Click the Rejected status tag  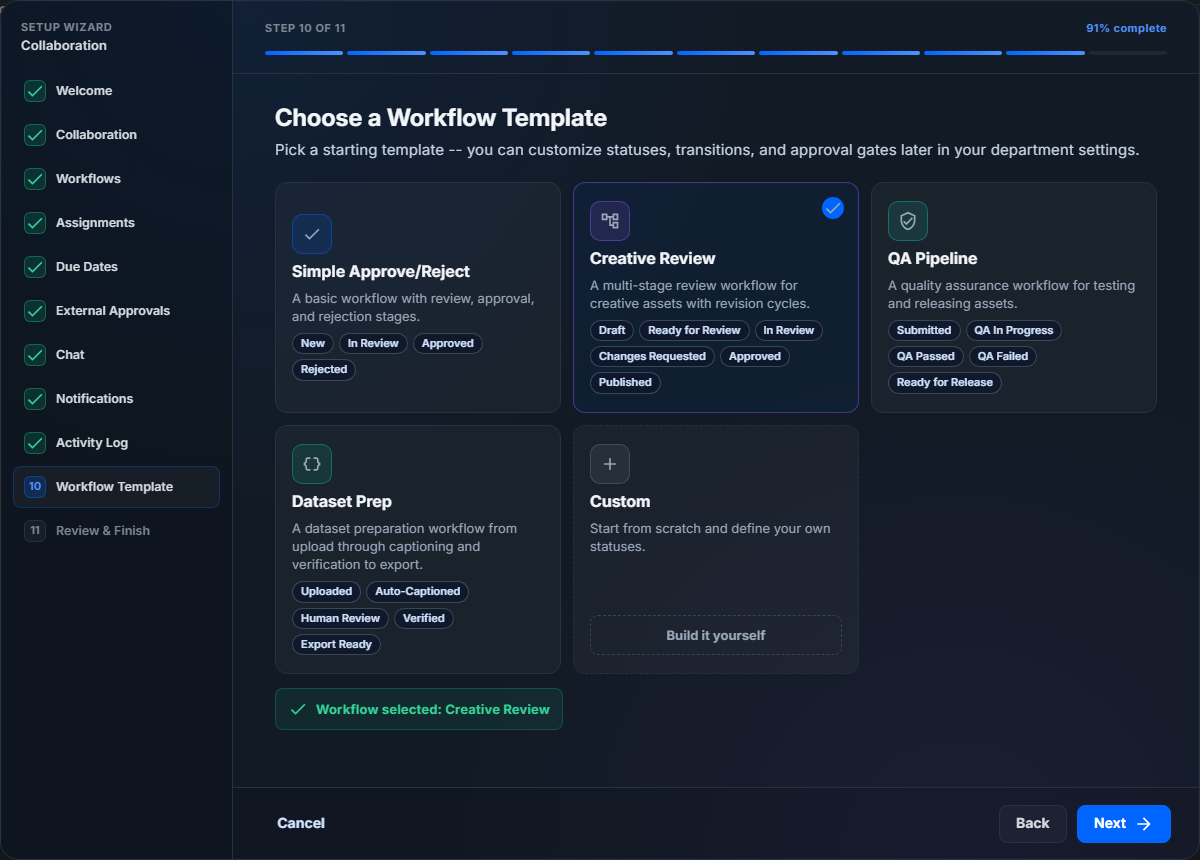[x=324, y=369]
